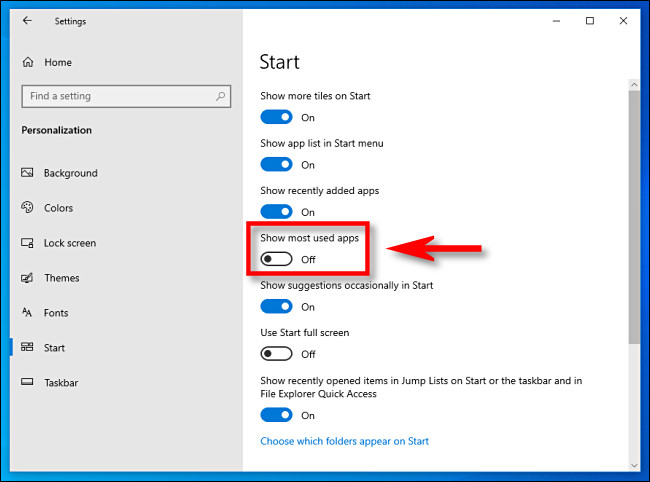This screenshot has height=482, width=650.
Task: Open Lock screen via its icon
Action: tap(27, 243)
